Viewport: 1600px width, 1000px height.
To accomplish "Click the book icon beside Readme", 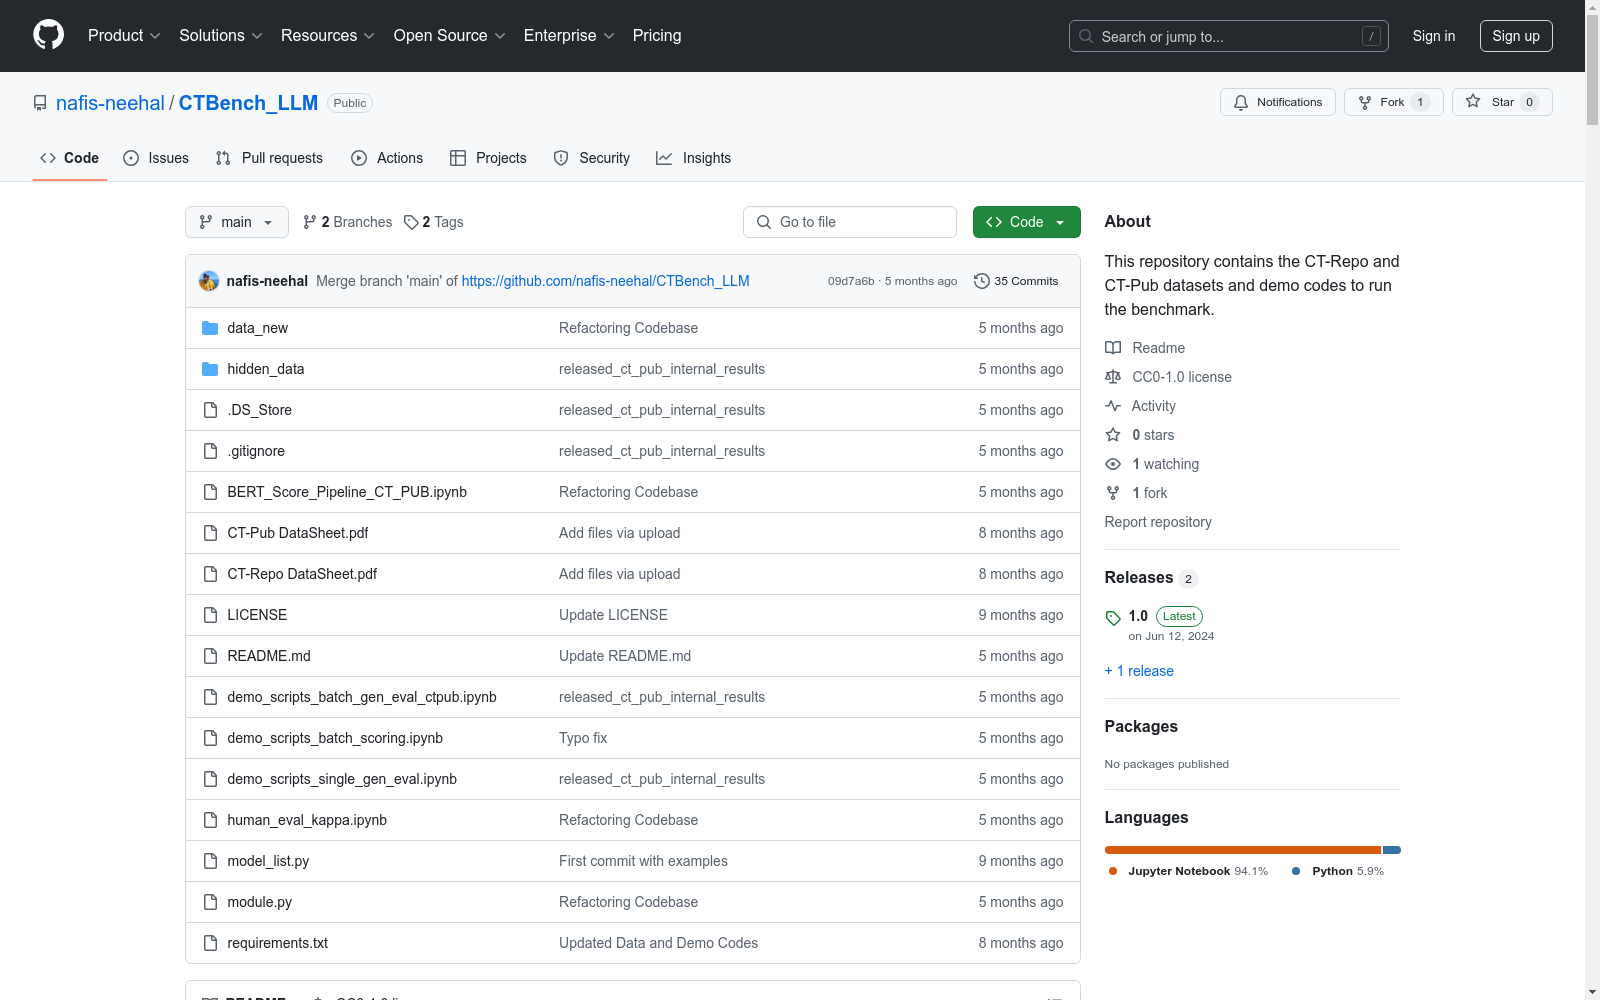I will pos(1113,348).
